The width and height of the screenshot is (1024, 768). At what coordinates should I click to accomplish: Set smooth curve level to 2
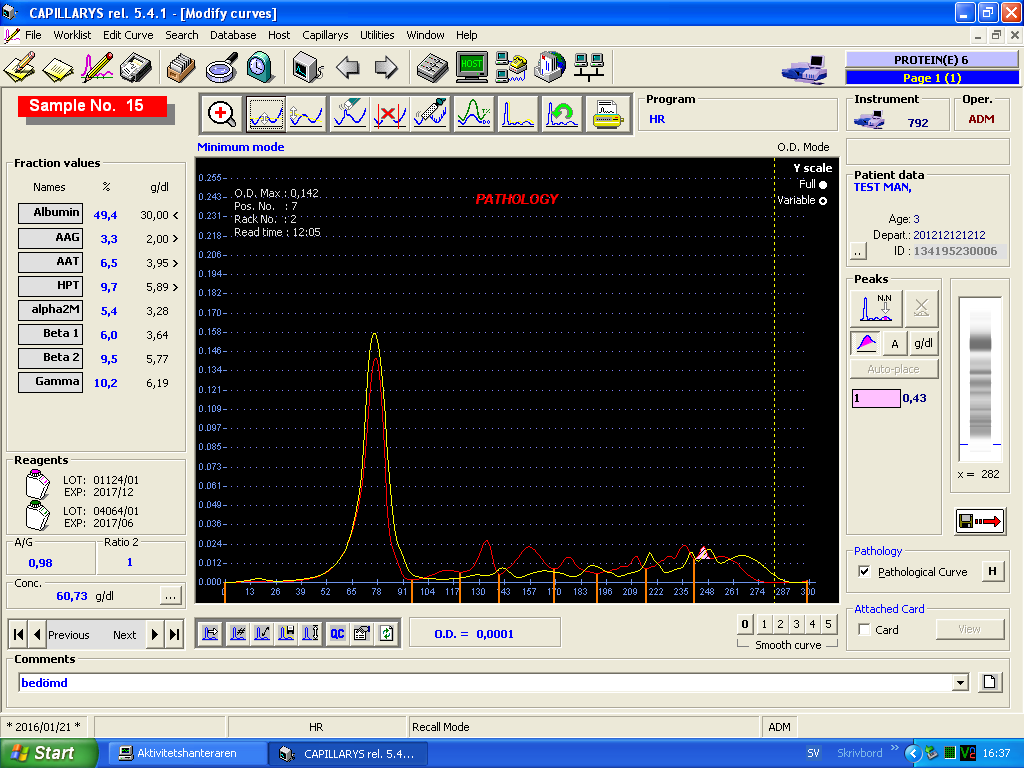pyautogui.click(x=780, y=624)
